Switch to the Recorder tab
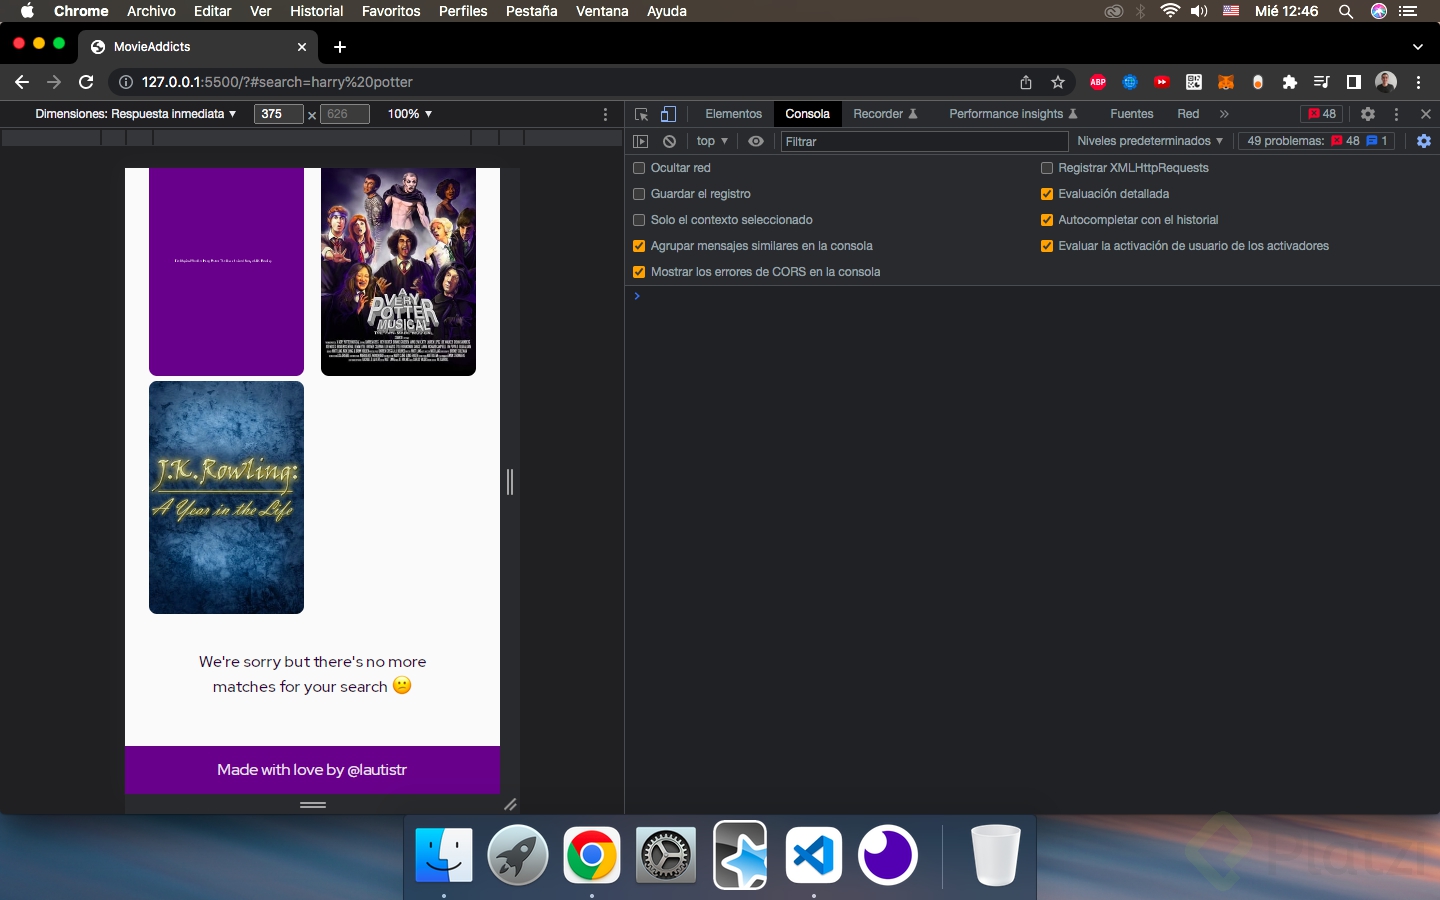 pos(885,114)
